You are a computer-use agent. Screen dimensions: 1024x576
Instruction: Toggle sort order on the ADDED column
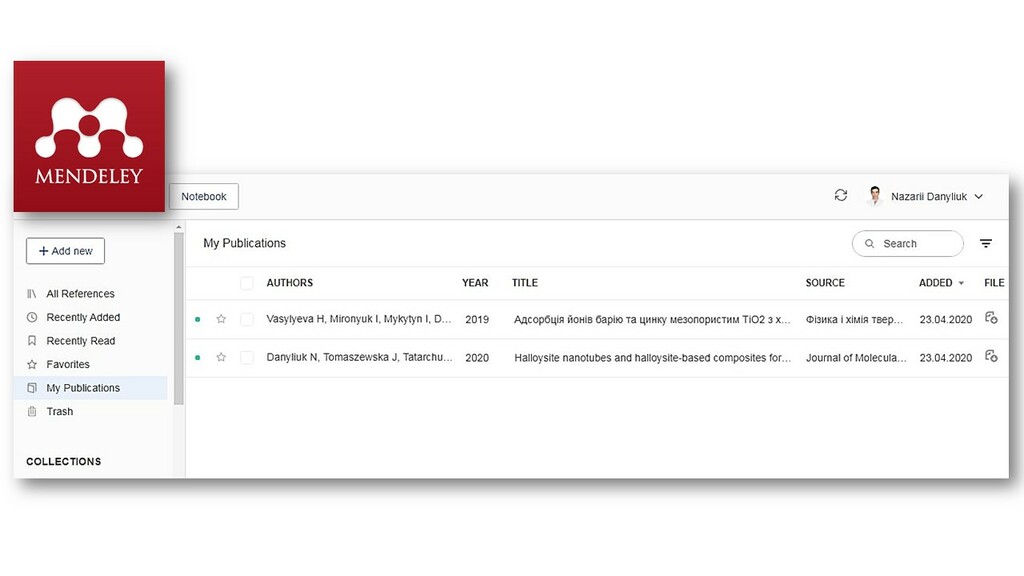(x=941, y=283)
